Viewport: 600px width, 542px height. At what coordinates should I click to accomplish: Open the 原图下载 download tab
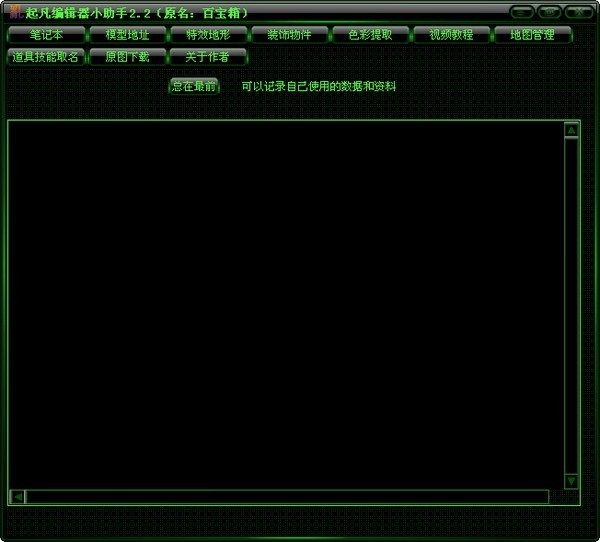pos(127,57)
